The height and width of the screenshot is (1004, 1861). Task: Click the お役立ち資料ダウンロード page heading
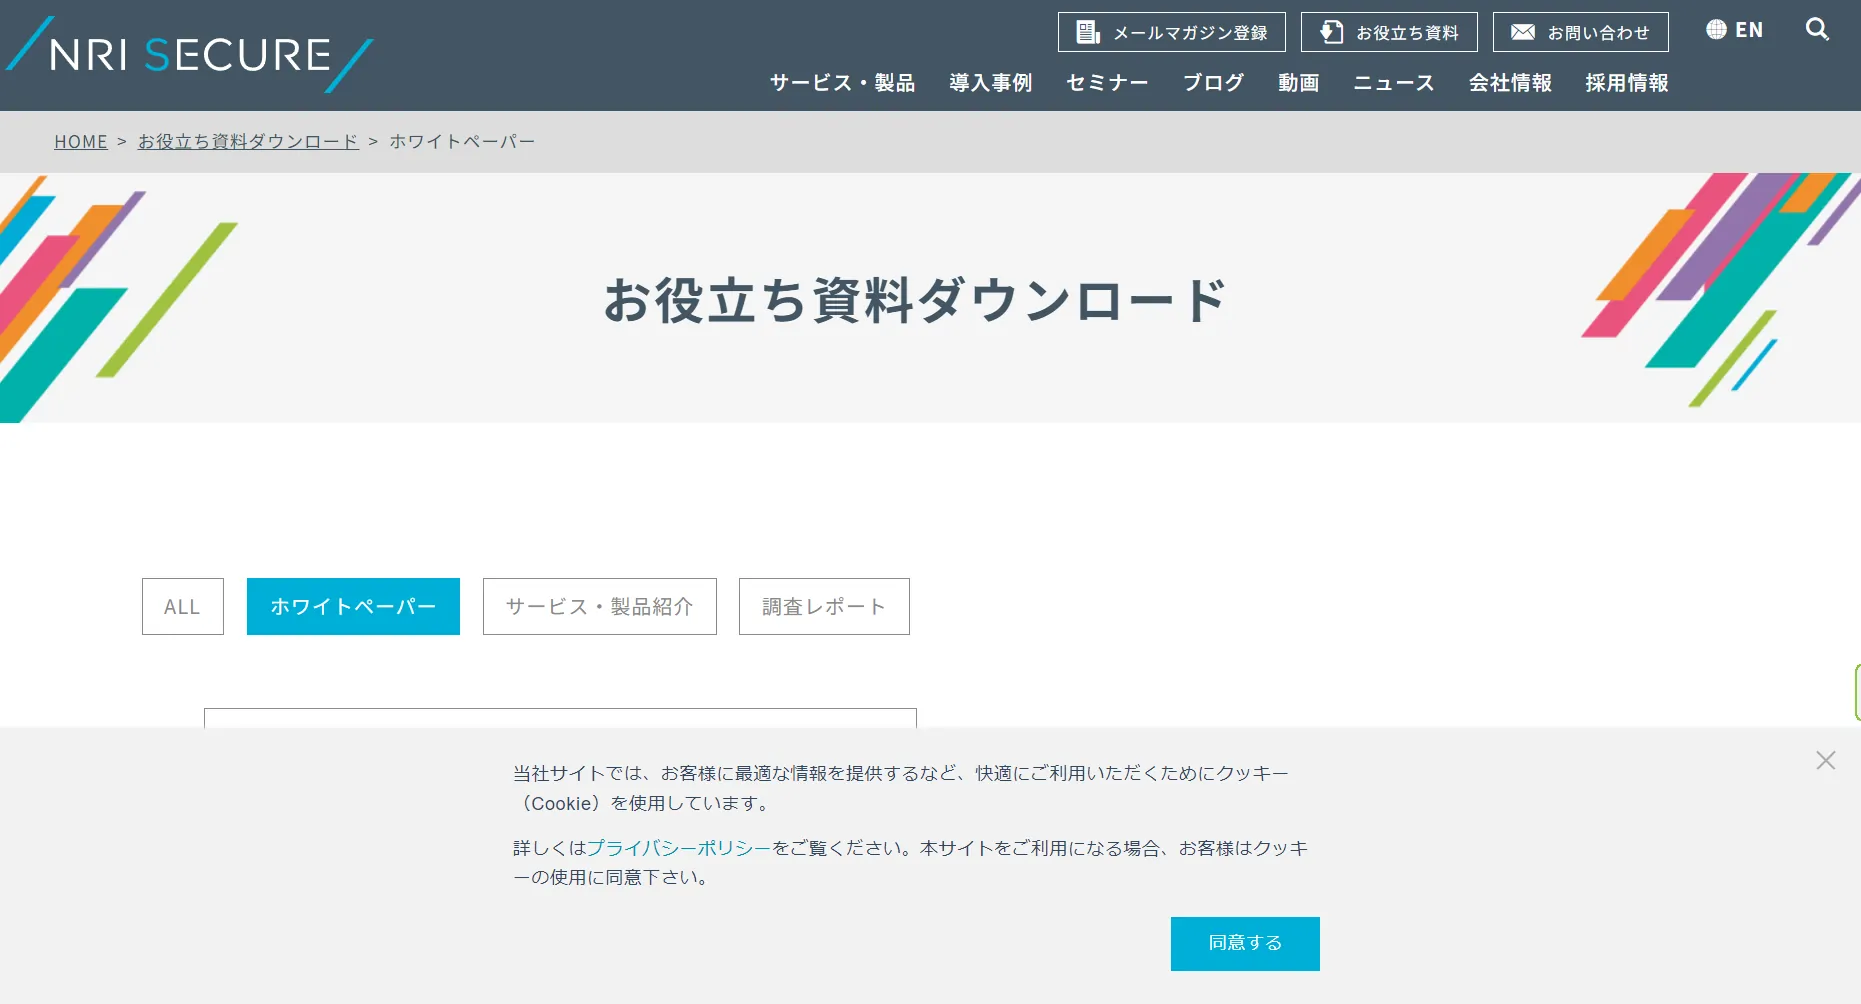coord(914,300)
